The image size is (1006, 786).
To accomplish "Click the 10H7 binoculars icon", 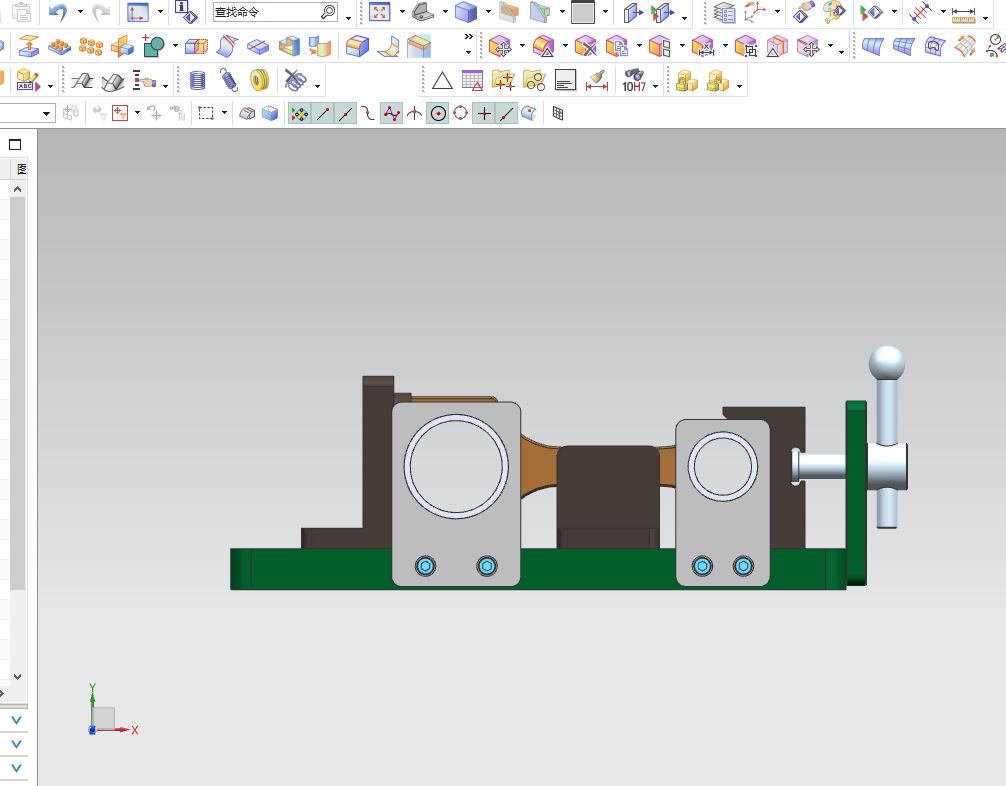I will 634,80.
